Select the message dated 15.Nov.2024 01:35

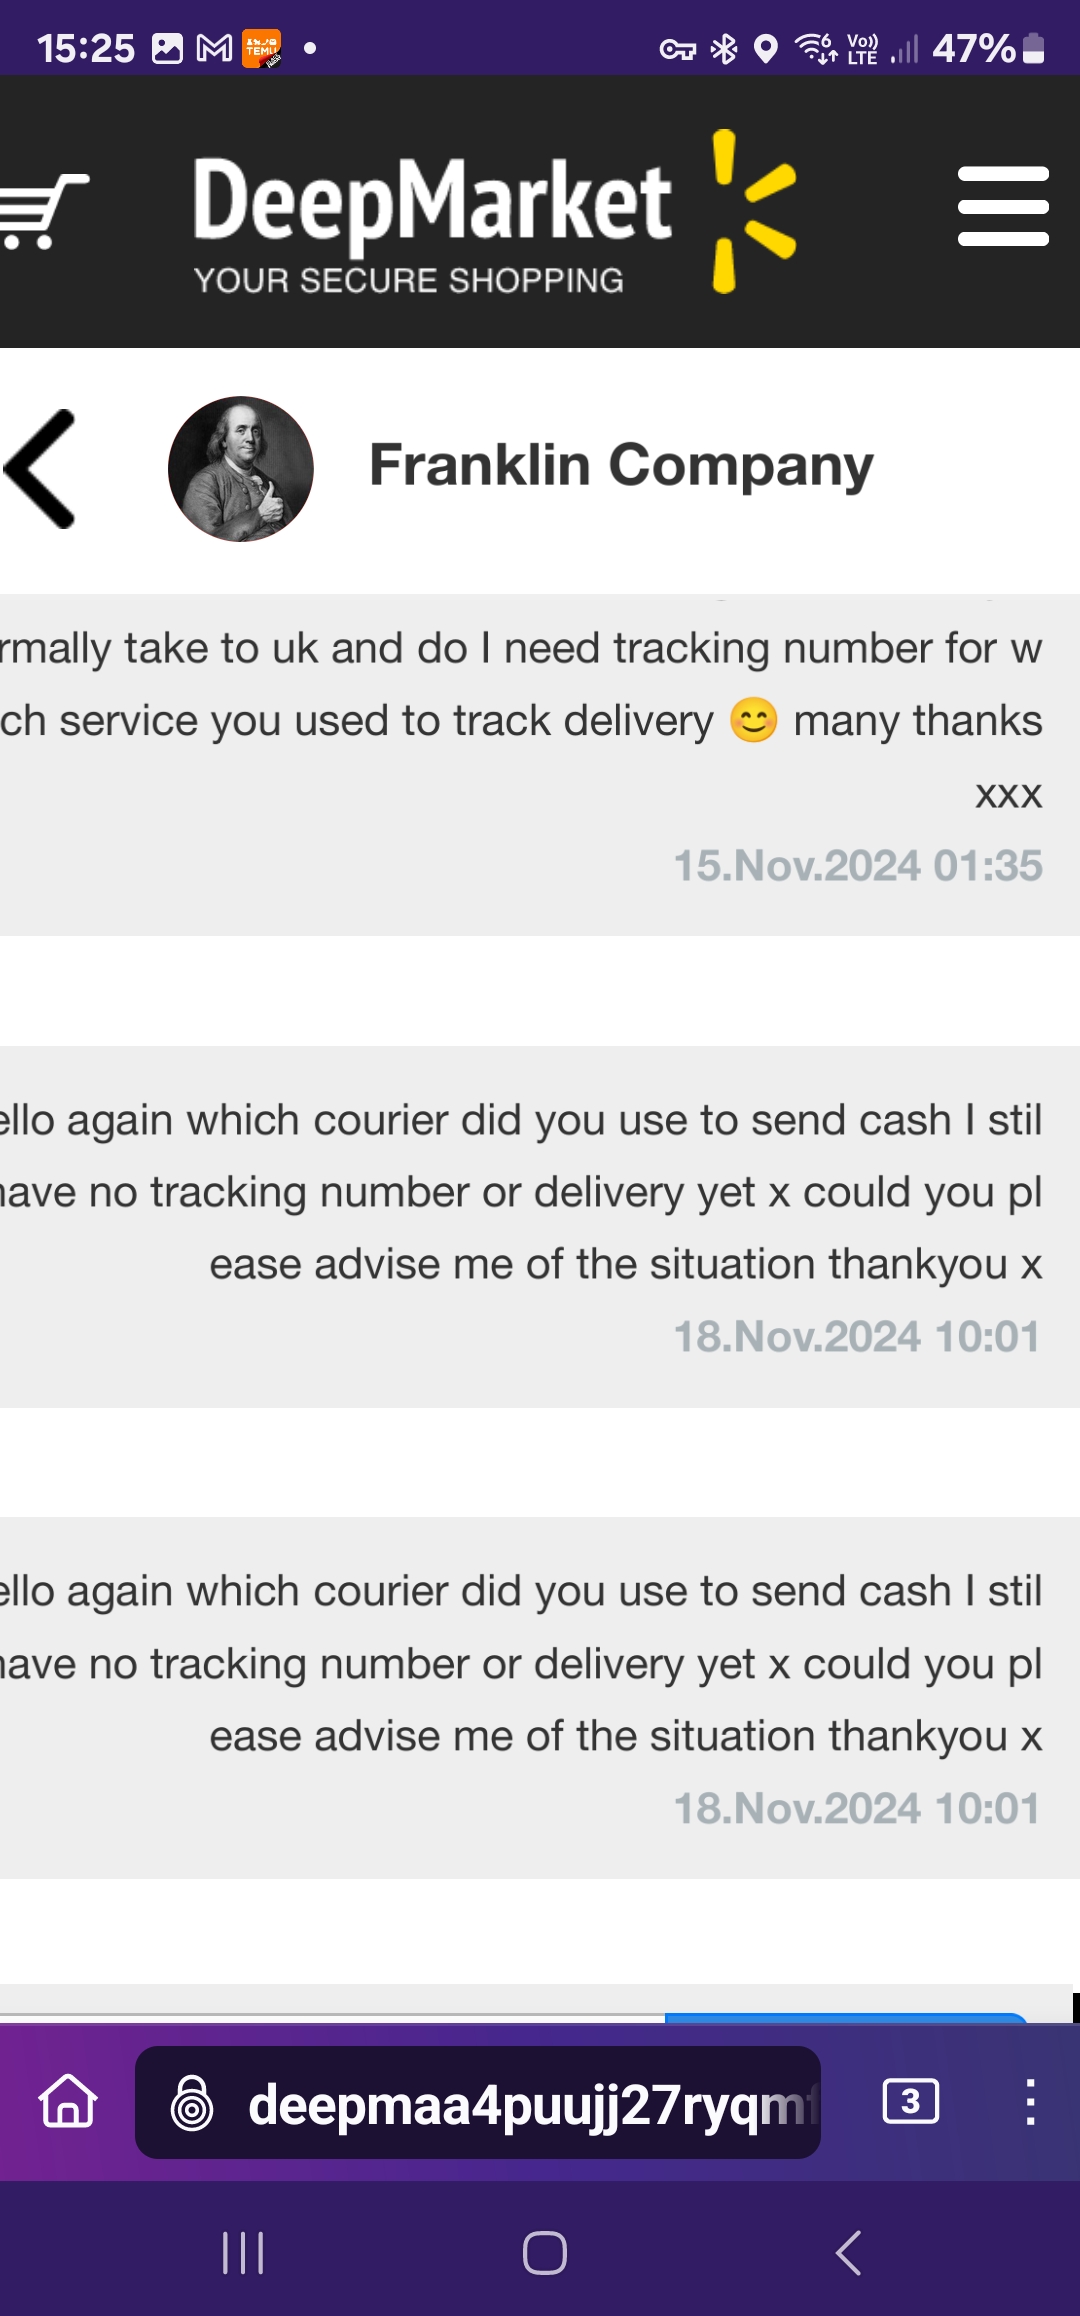coord(540,765)
